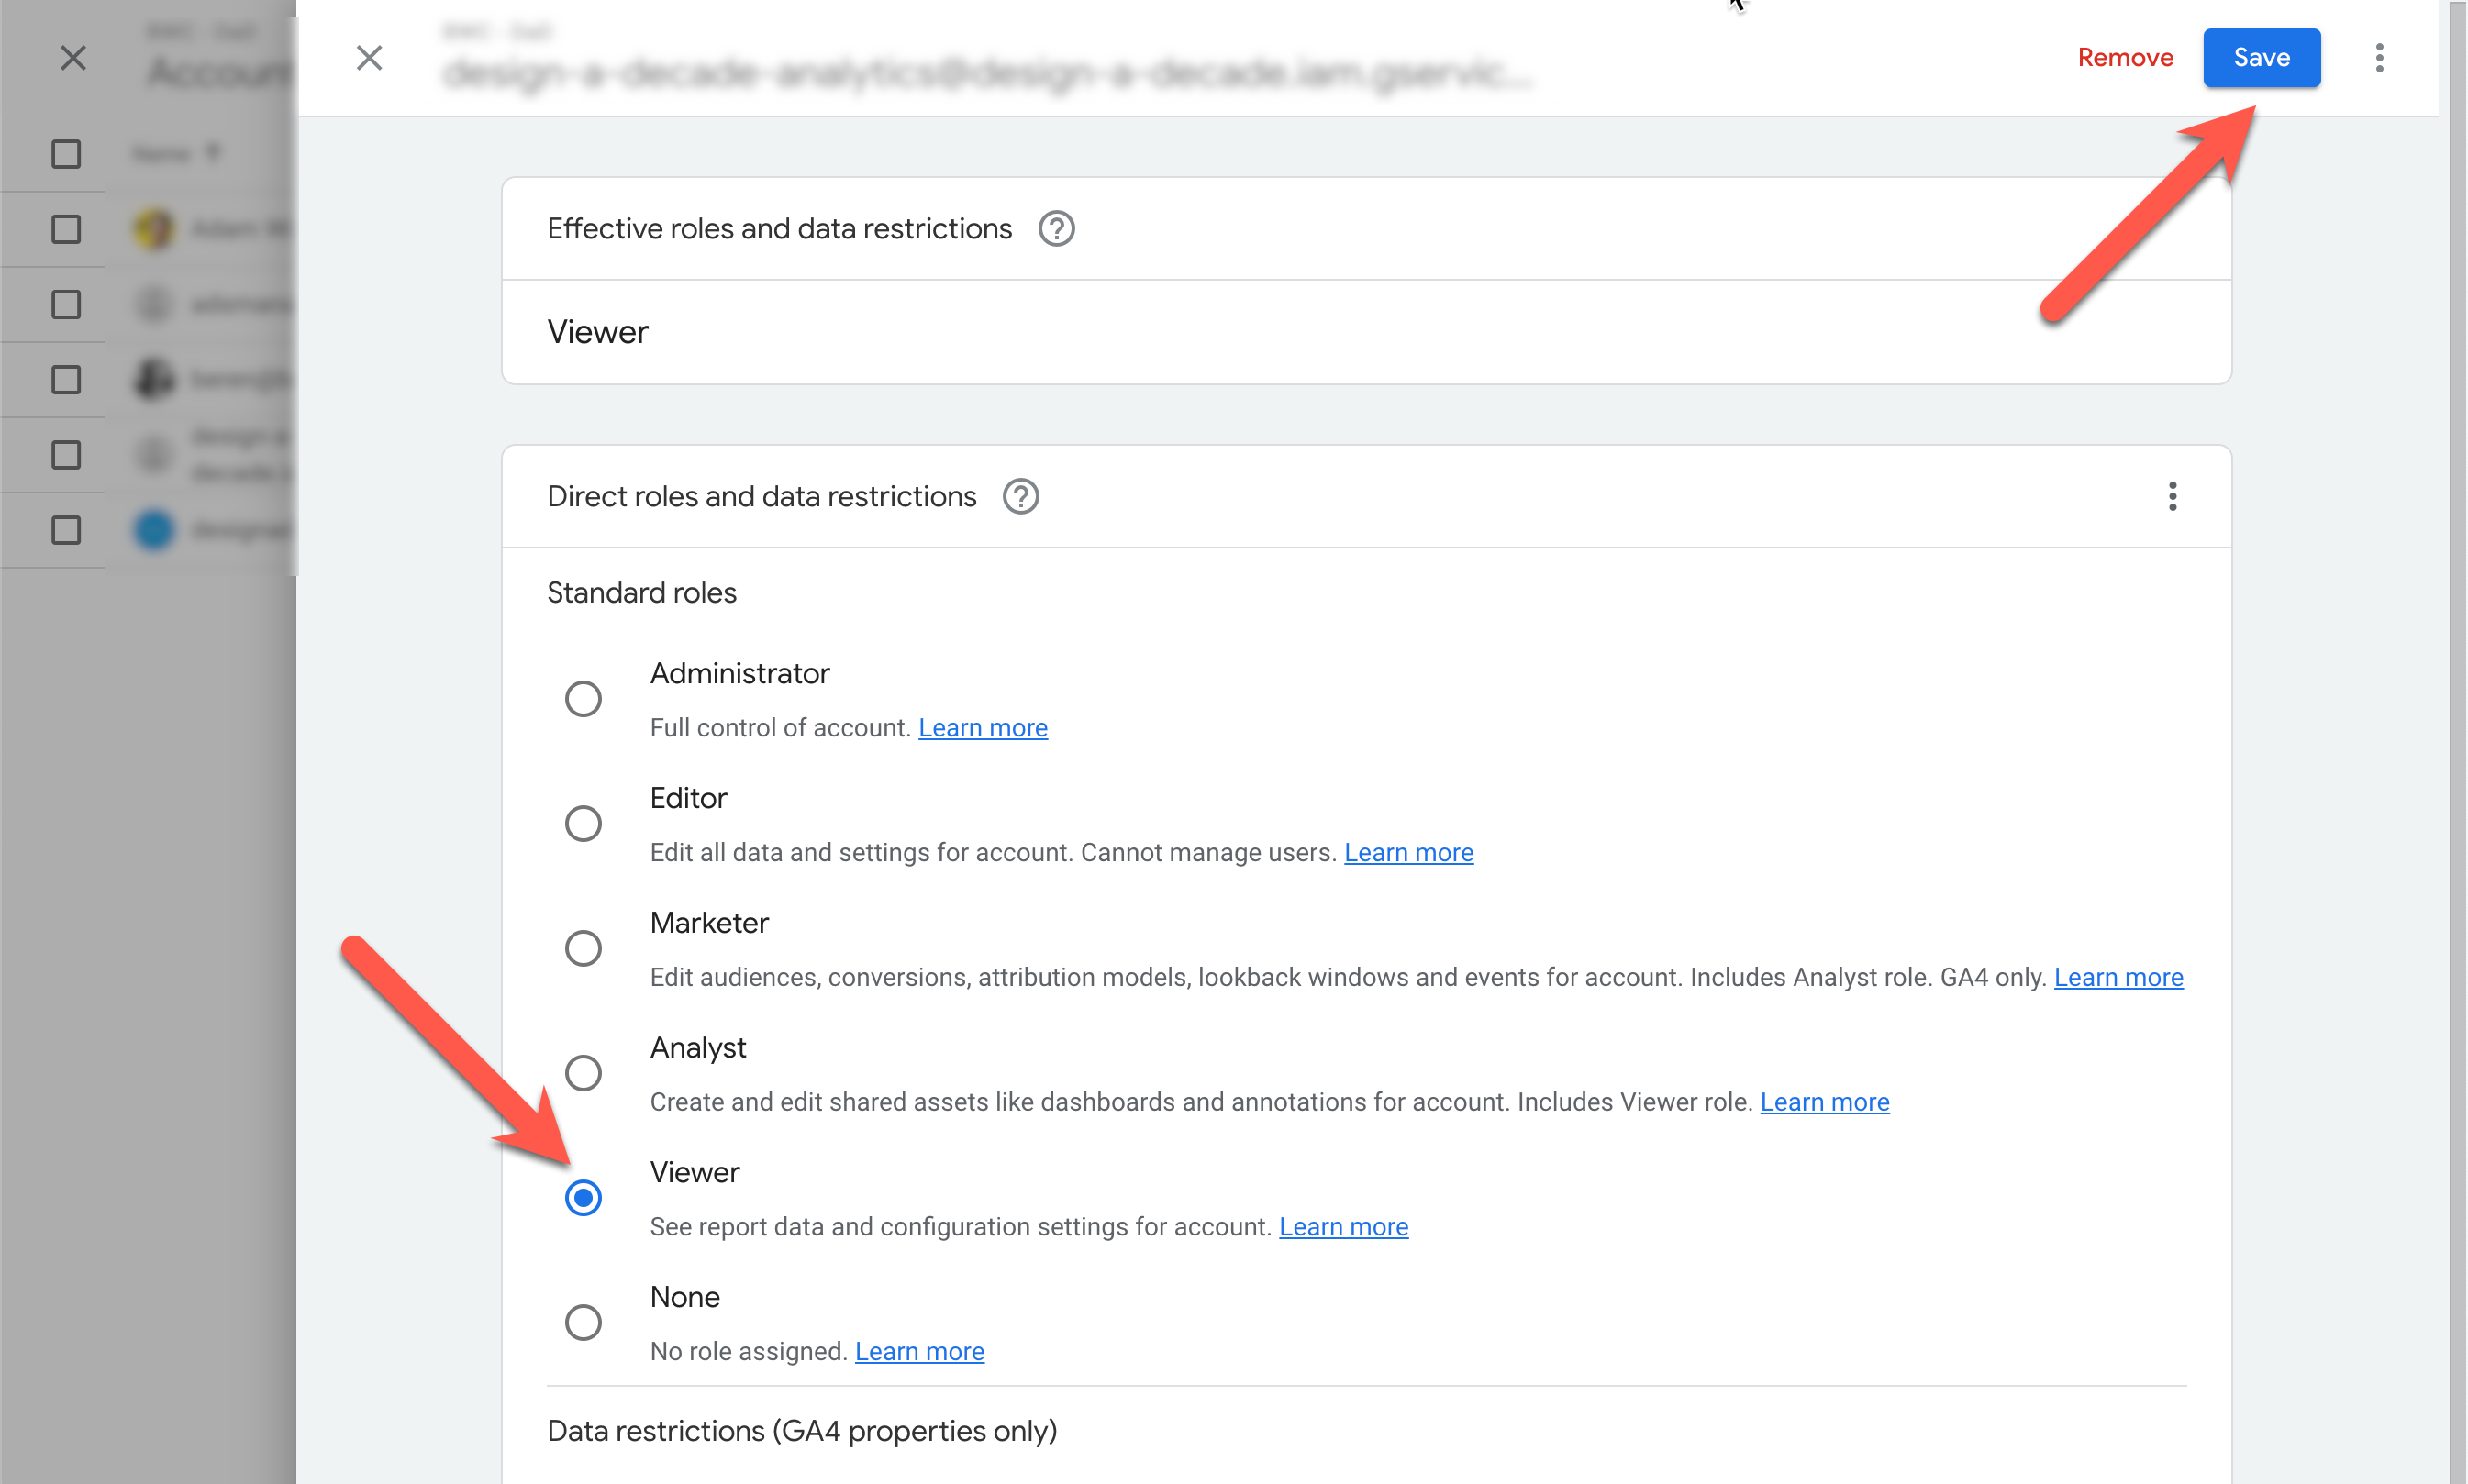Open Direct roles more options menu
Viewport: 2468px width, 1484px height.
pyautogui.click(x=2172, y=496)
